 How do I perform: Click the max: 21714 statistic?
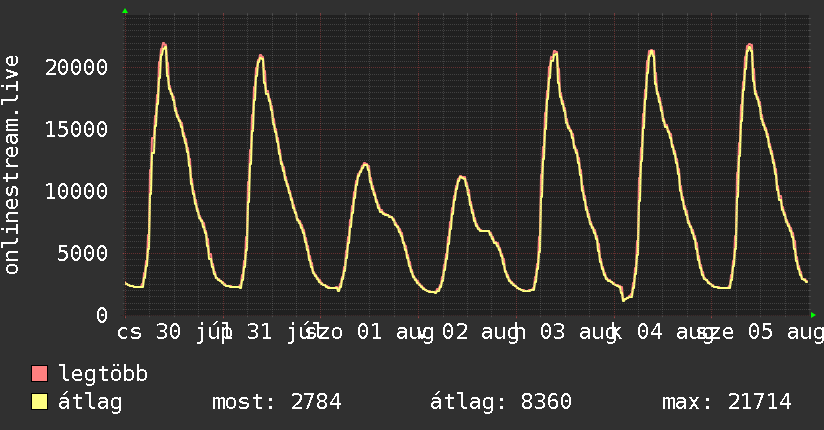coord(727,402)
